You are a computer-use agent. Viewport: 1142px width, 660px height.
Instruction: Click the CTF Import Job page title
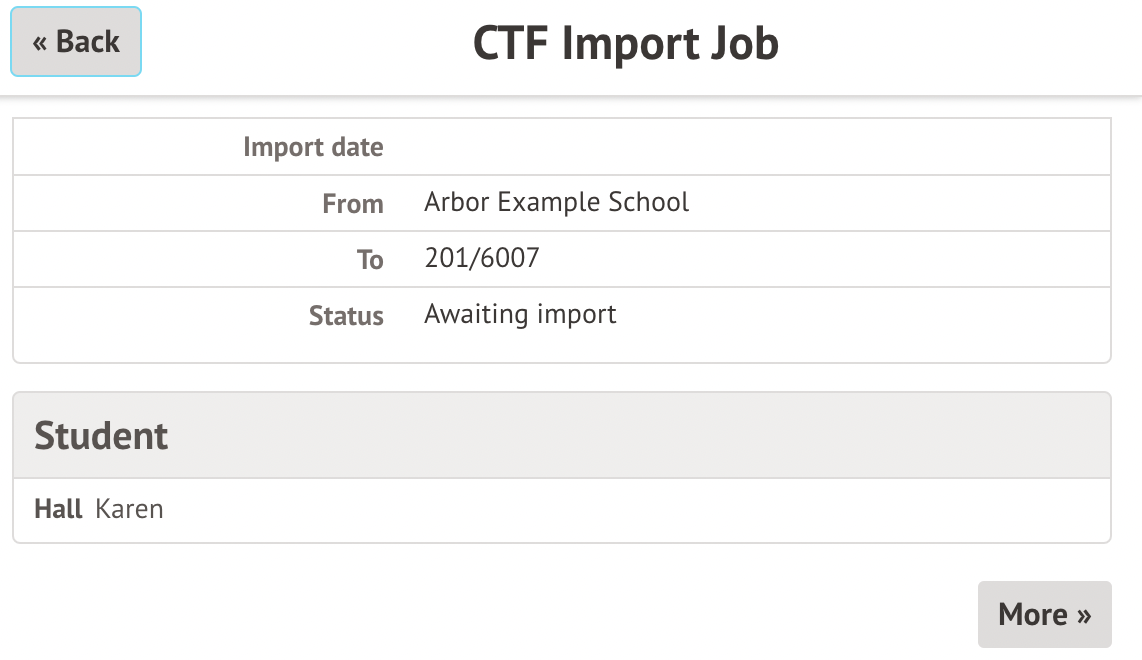625,44
